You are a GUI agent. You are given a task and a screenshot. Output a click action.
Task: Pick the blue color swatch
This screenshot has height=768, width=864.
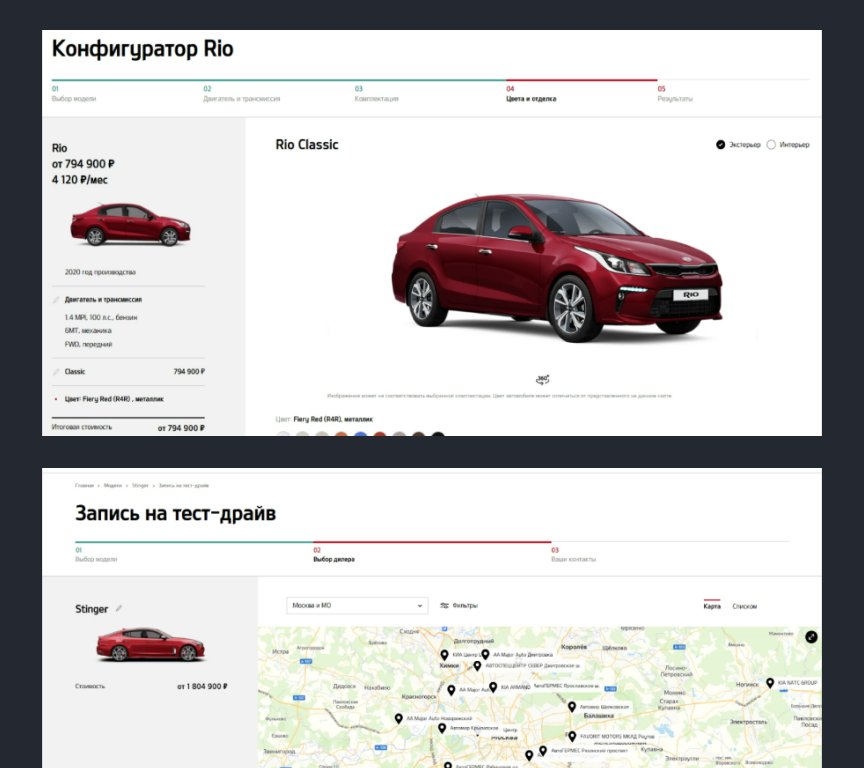click(360, 435)
